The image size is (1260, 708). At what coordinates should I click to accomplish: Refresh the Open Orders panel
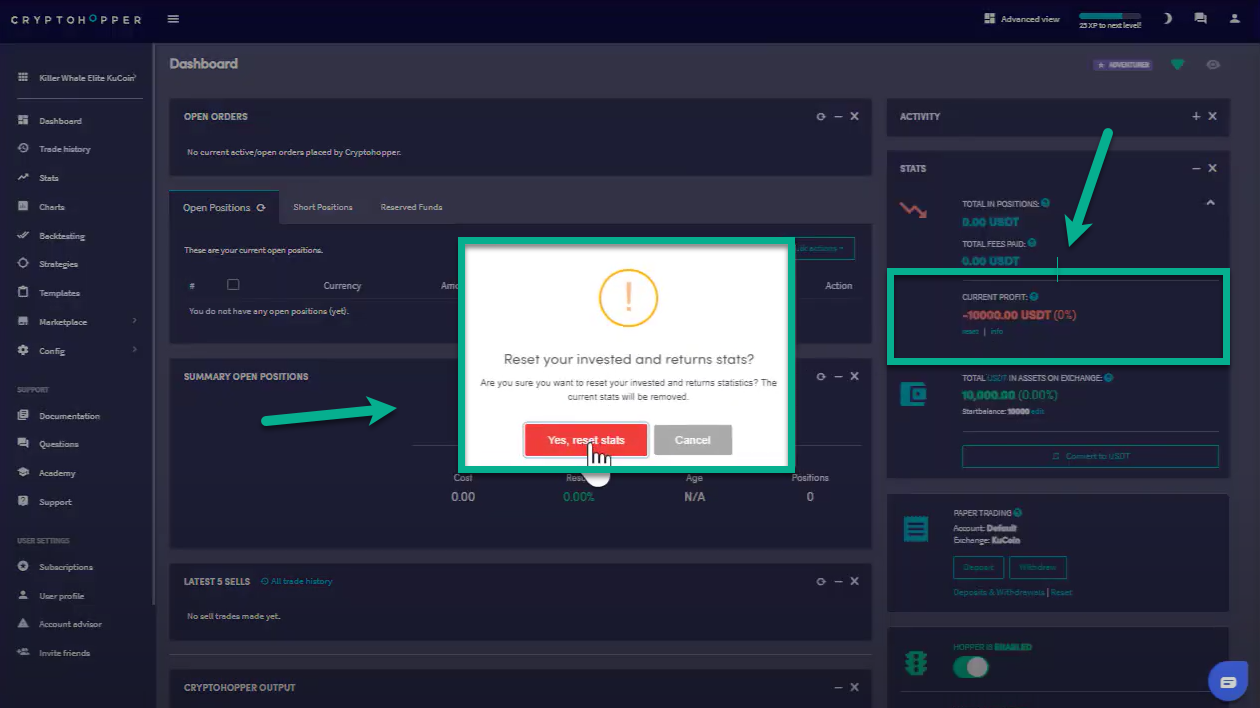click(821, 116)
